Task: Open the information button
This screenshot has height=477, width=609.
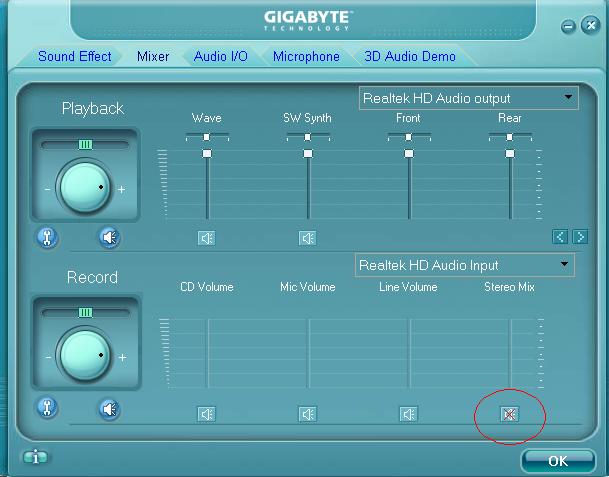Action: point(35,457)
